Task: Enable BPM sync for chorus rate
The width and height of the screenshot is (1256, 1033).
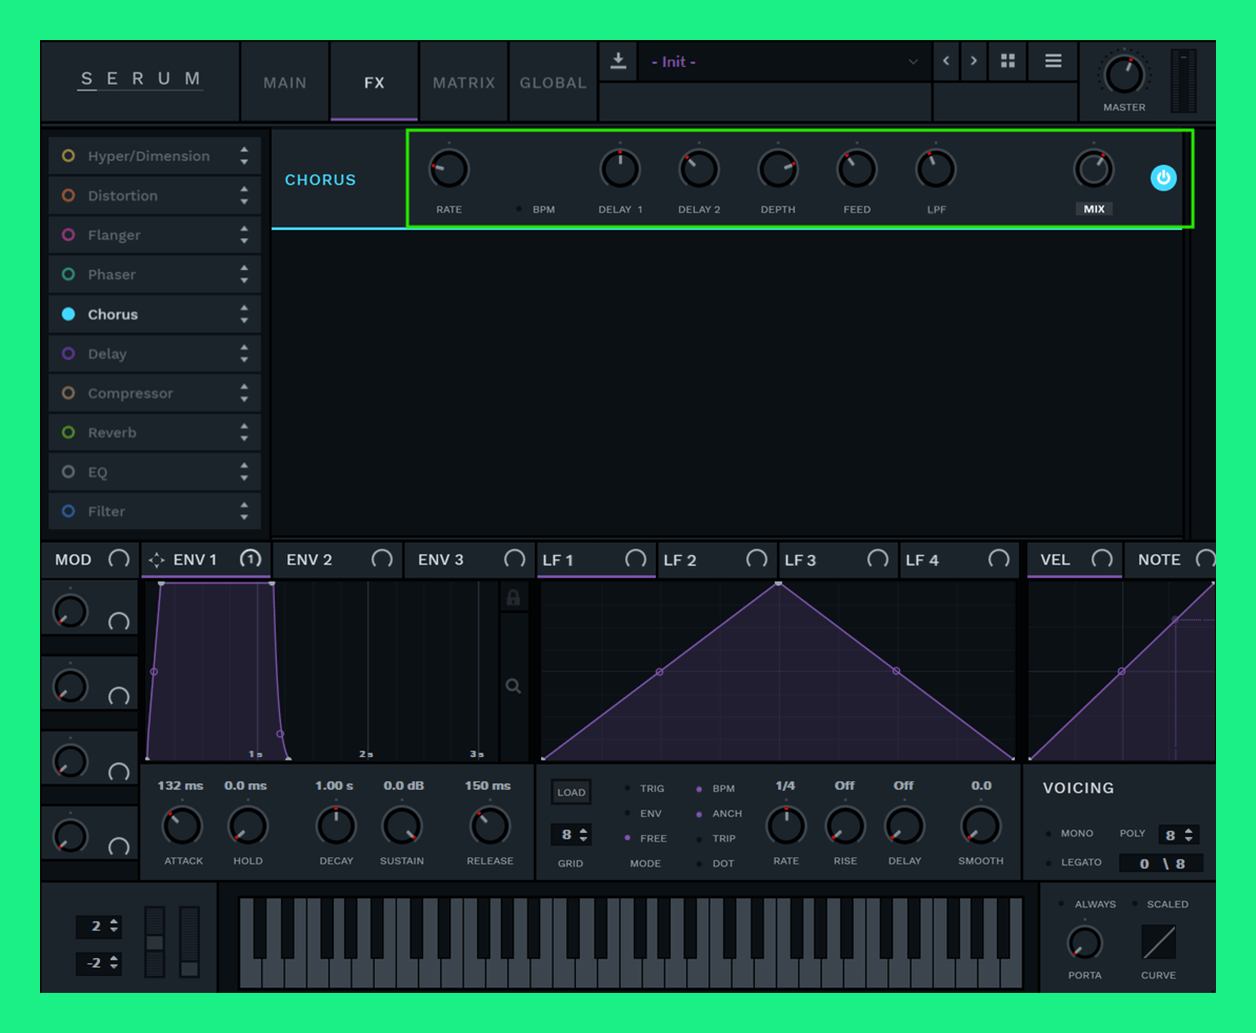Action: point(519,209)
